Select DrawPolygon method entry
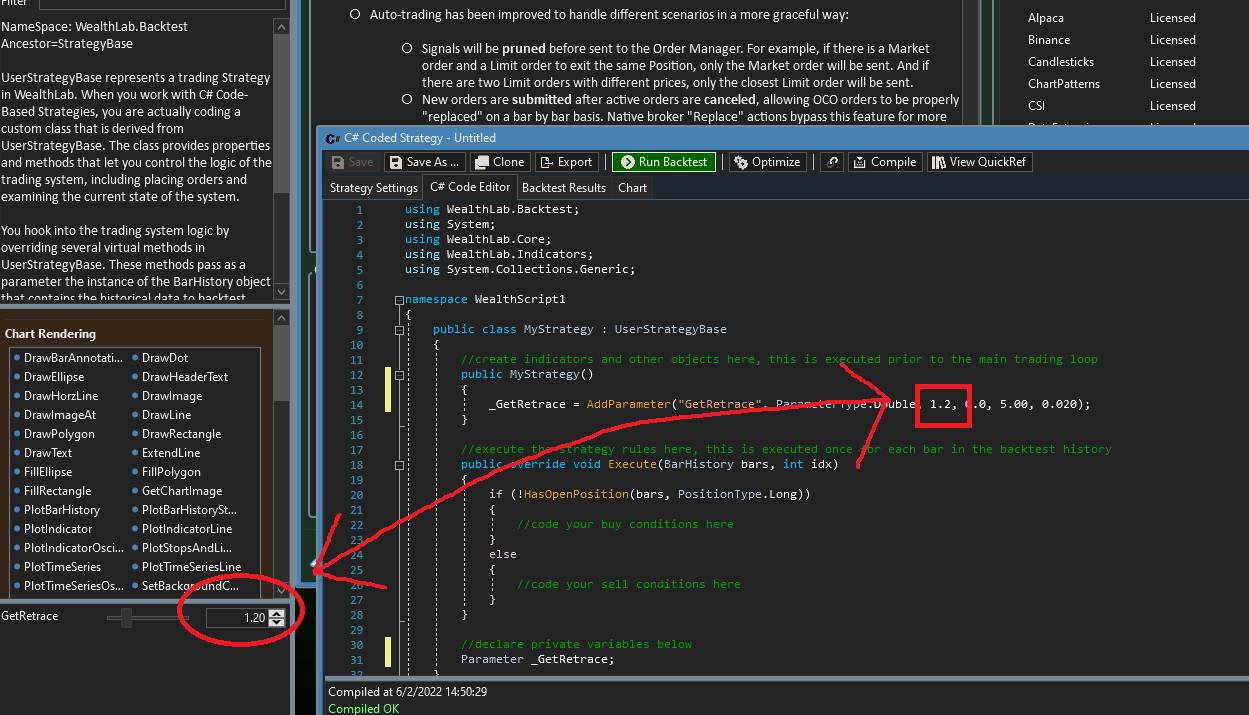1249x715 pixels. pyautogui.click(x=59, y=434)
